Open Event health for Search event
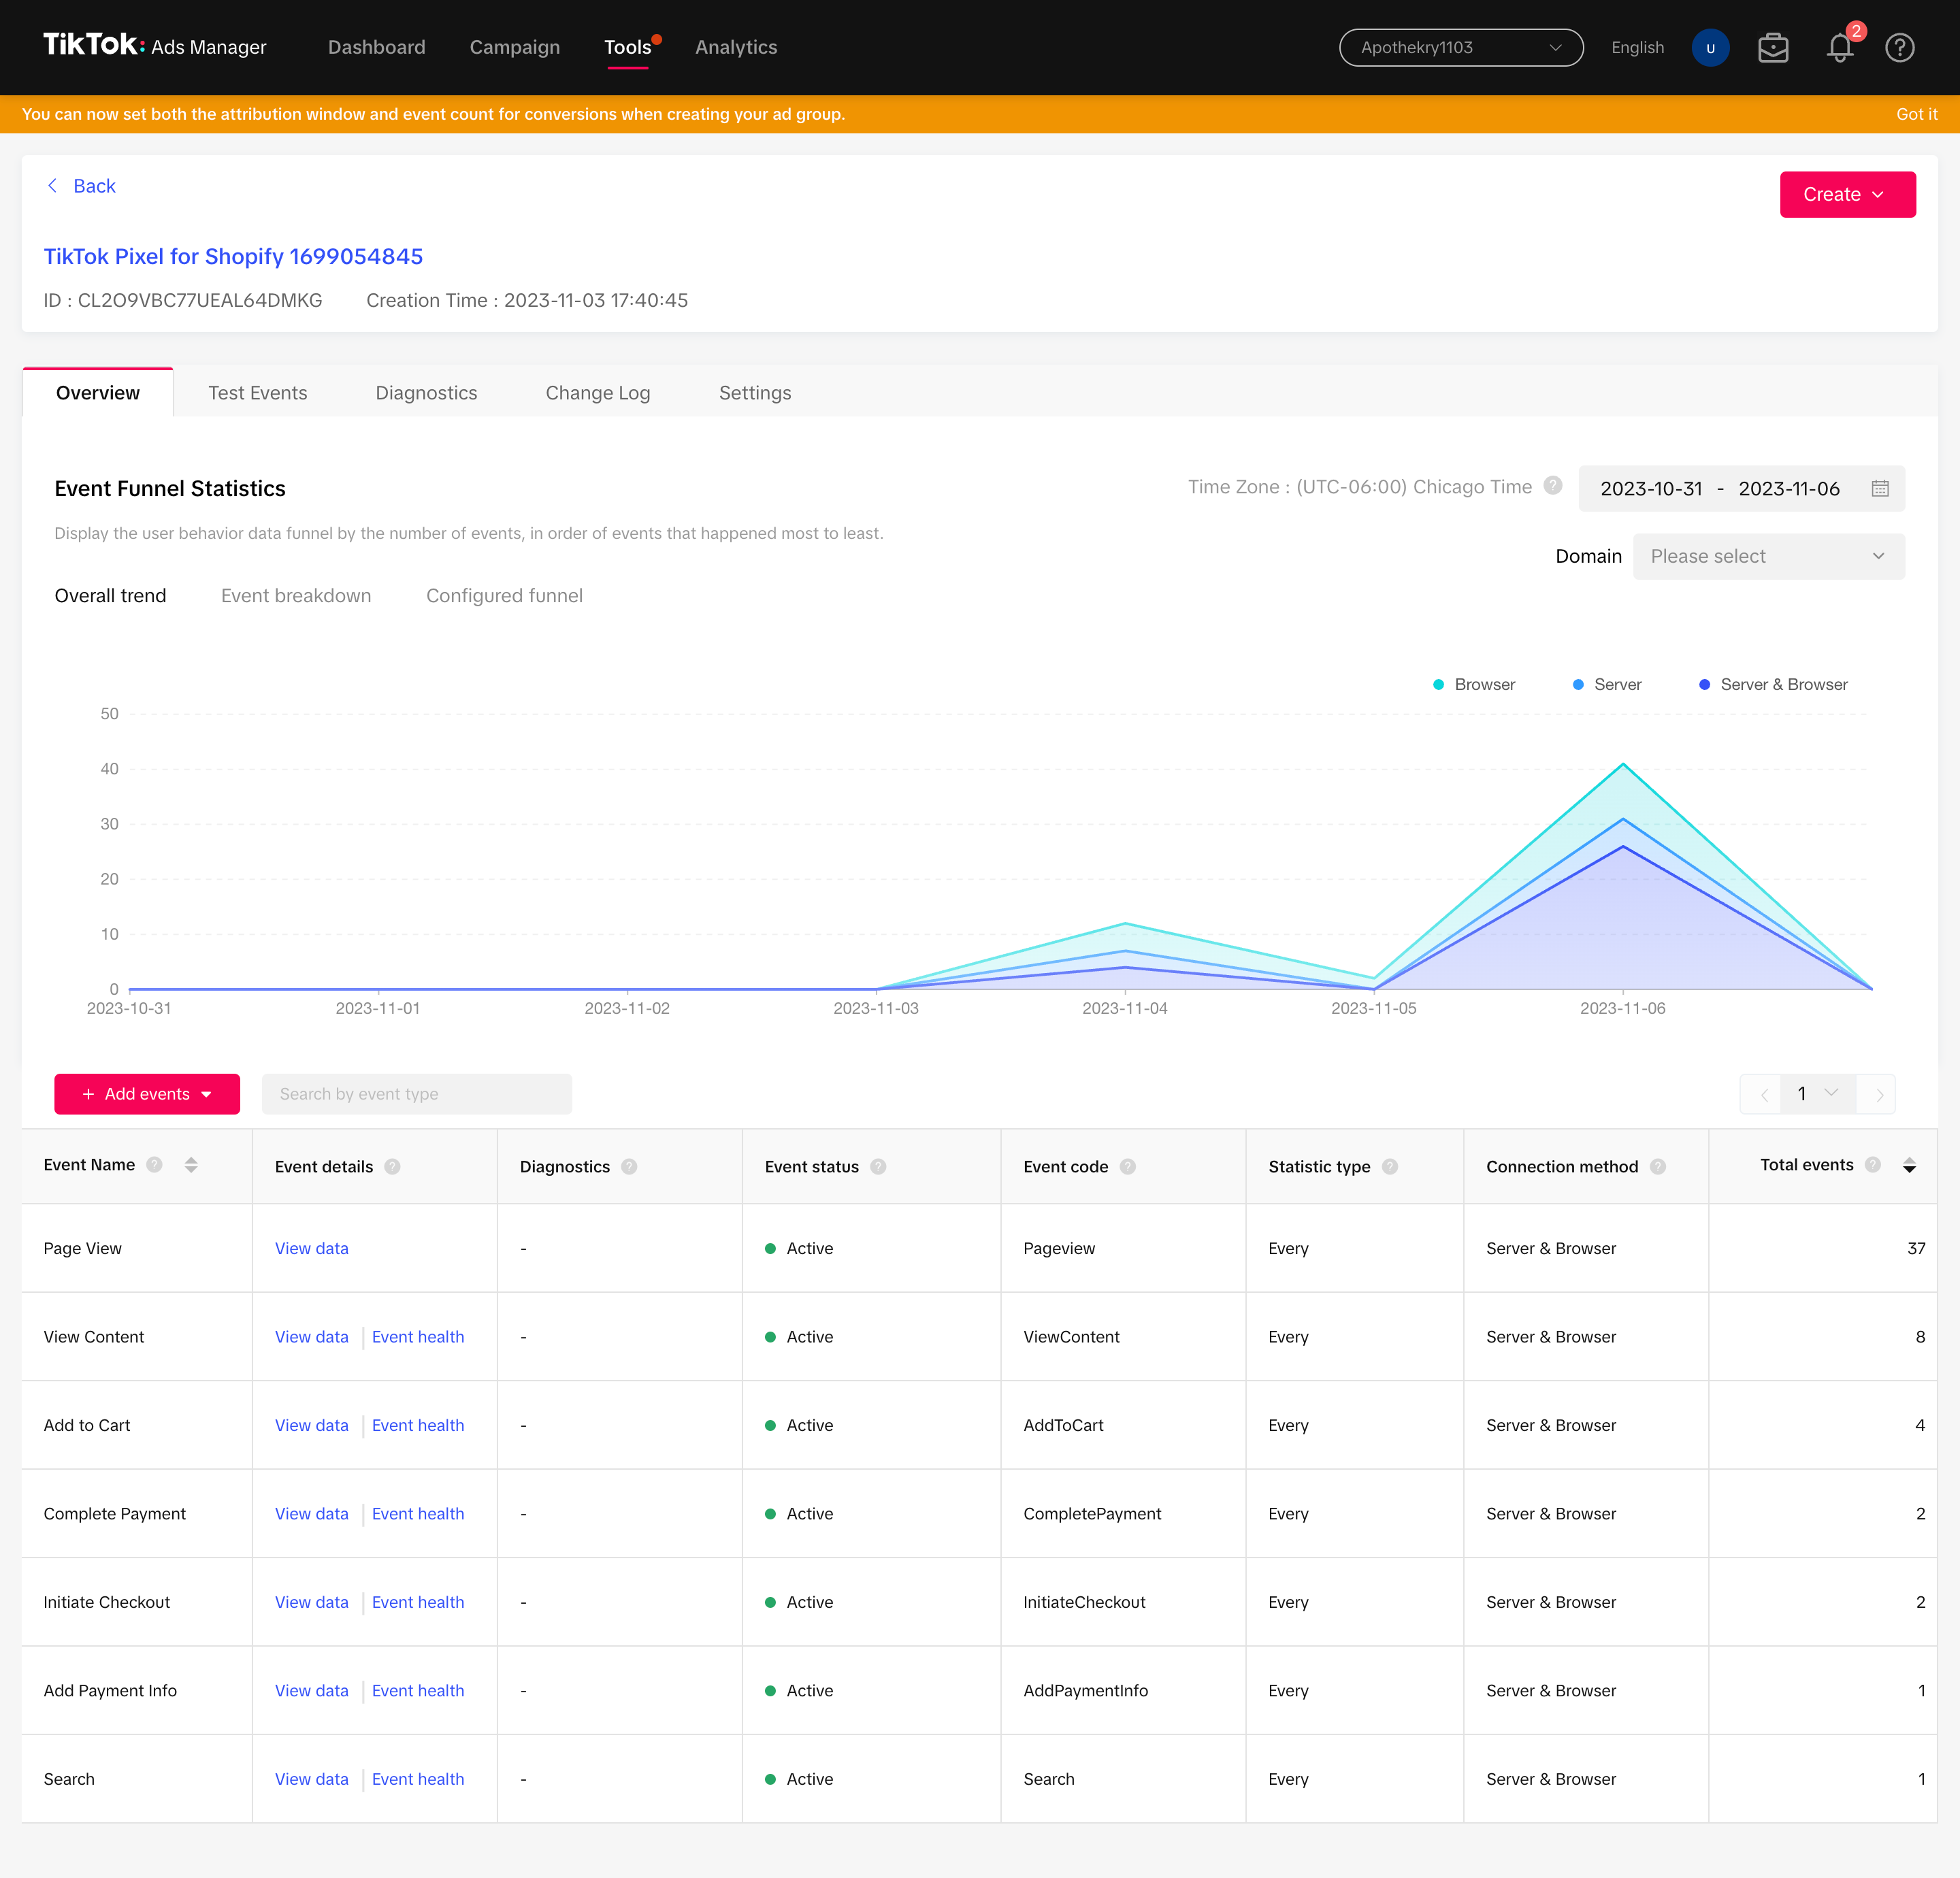This screenshot has height=1878, width=1960. [418, 1779]
